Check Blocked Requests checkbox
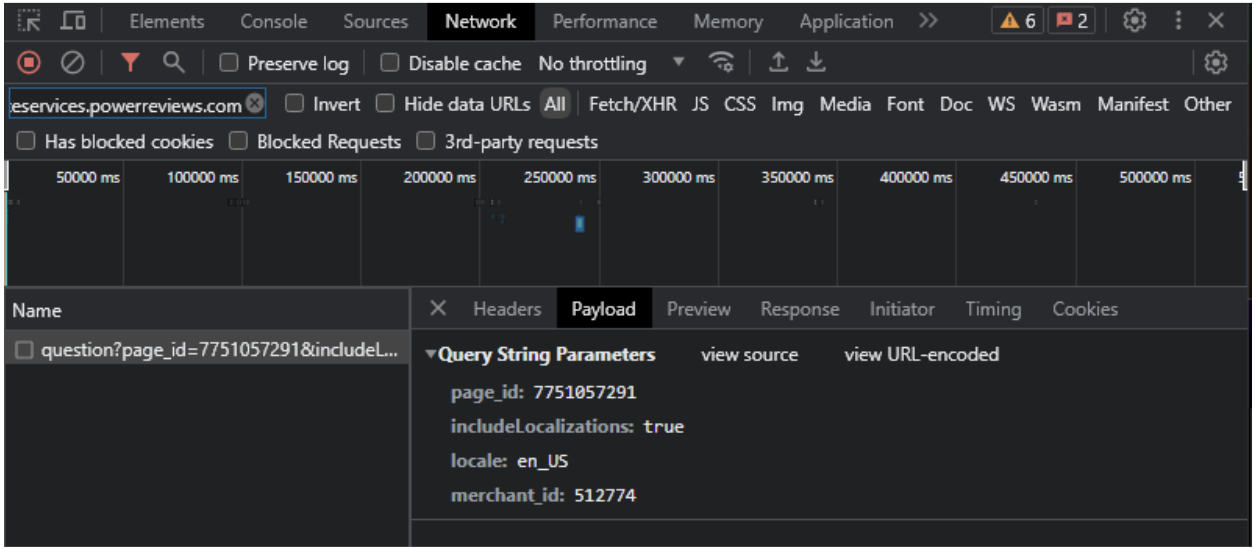 (238, 141)
